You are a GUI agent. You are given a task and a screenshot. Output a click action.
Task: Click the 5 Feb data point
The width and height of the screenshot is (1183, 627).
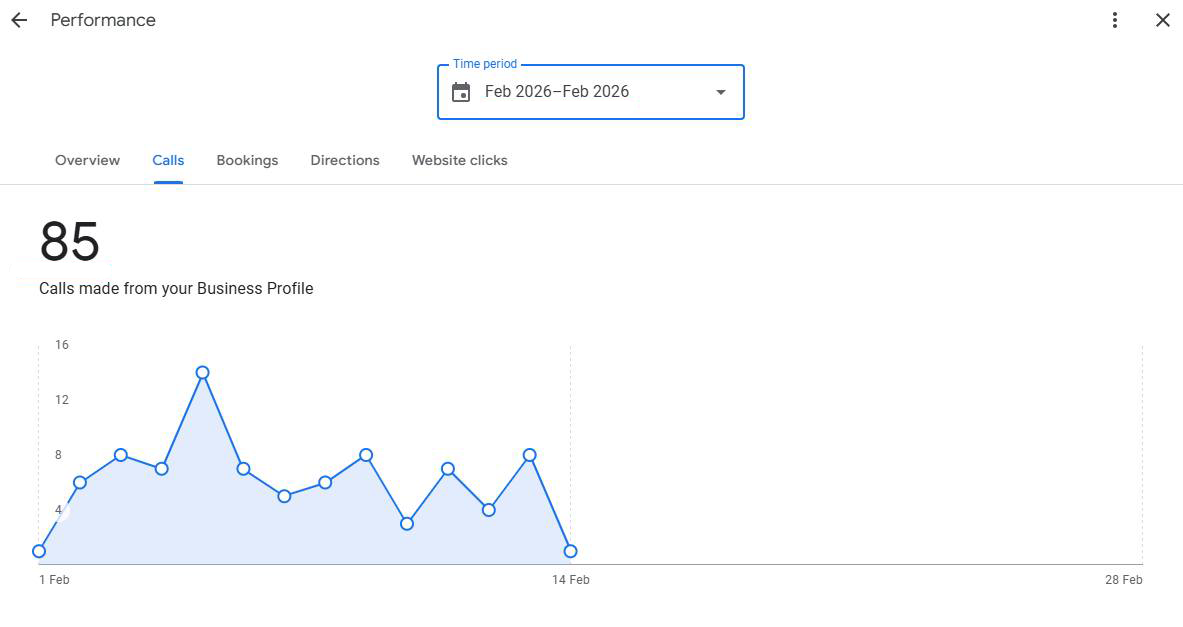[x=203, y=372]
